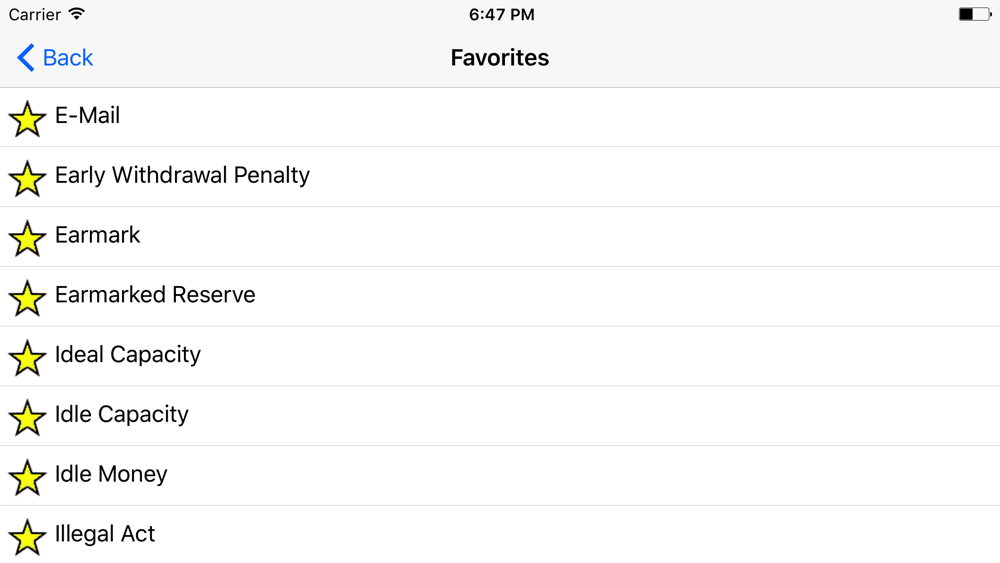This screenshot has height=563, width=1000.
Task: Select the Earmark list item
Action: (x=500, y=237)
